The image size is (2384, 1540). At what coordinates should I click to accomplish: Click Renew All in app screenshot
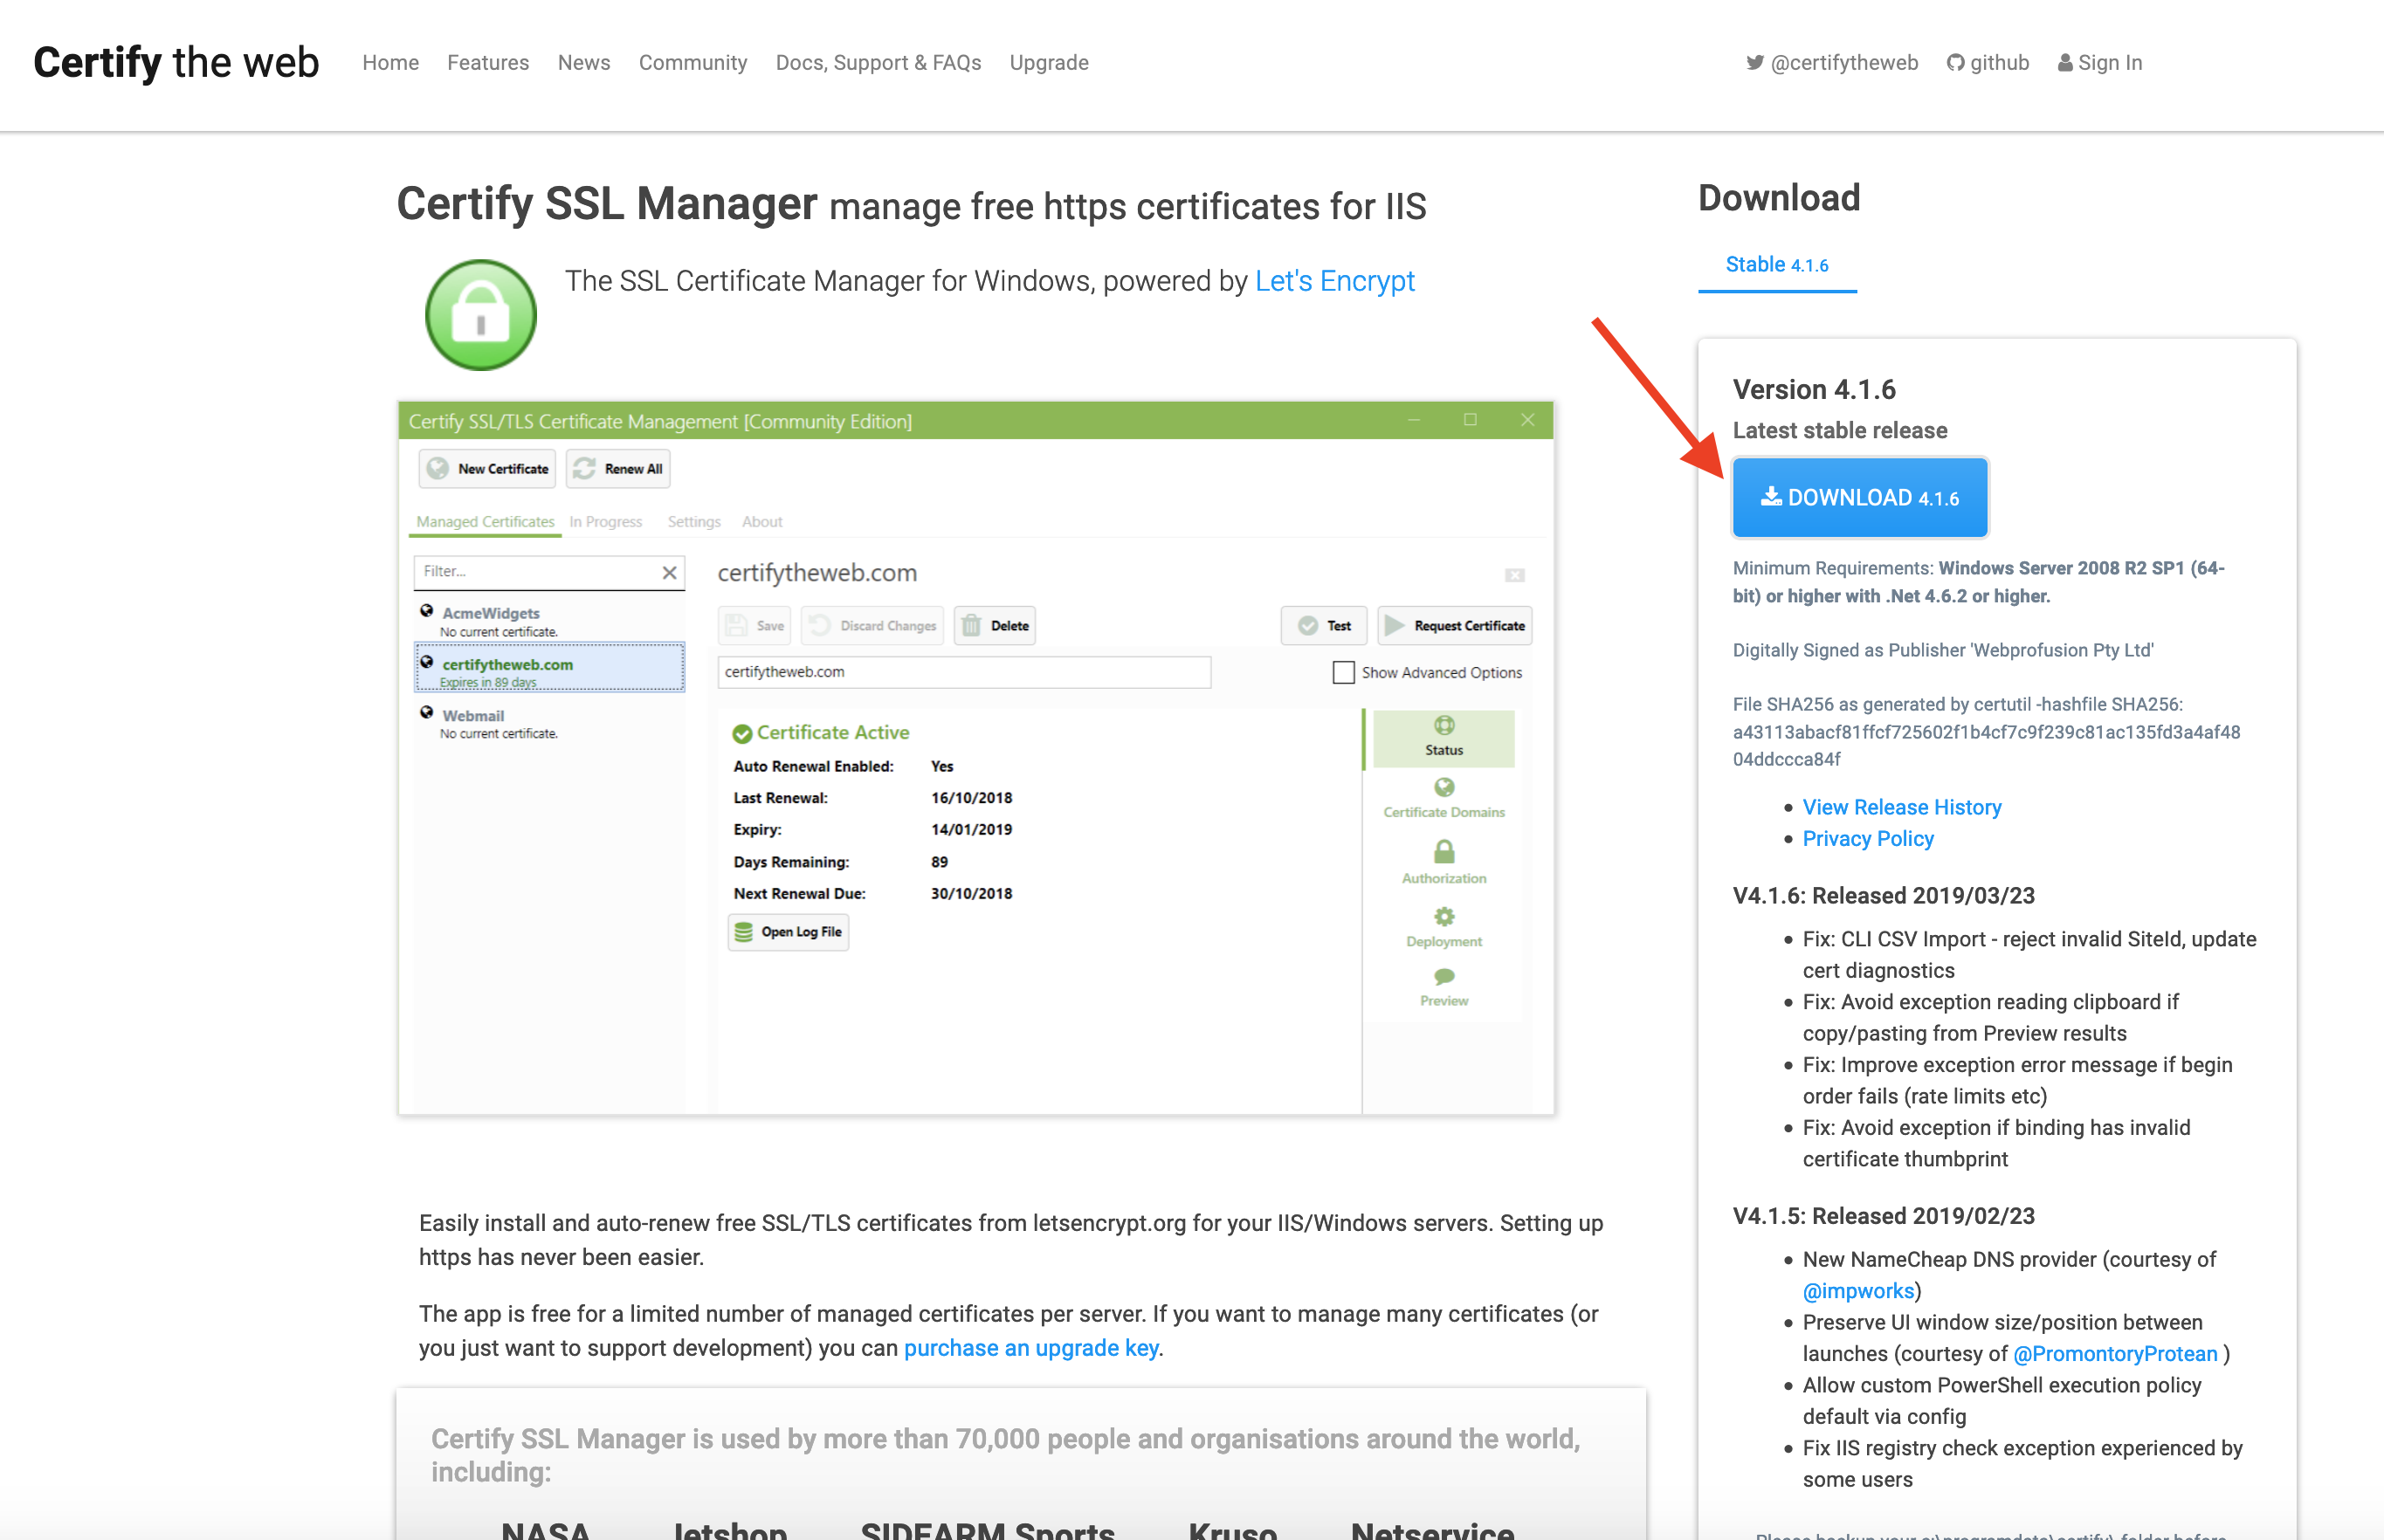[x=618, y=468]
